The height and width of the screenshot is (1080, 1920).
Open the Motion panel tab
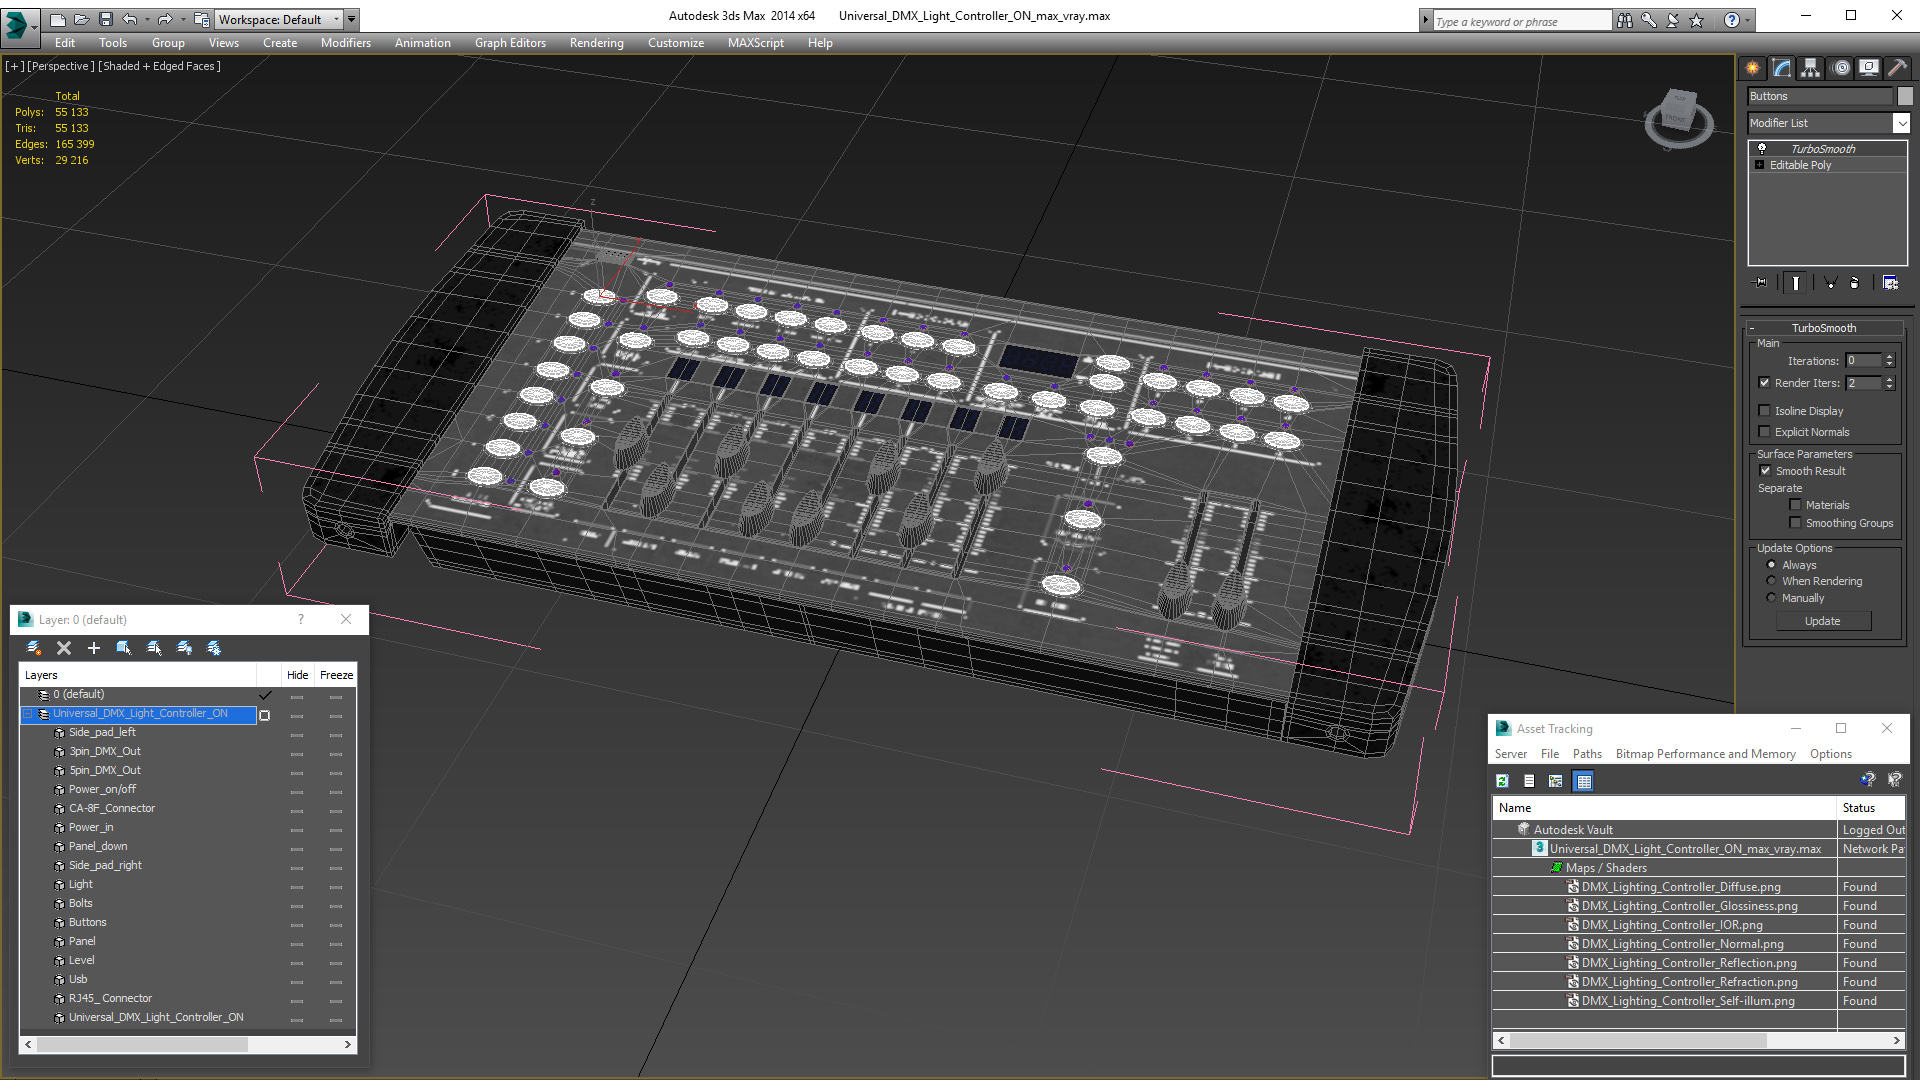pos(1841,68)
